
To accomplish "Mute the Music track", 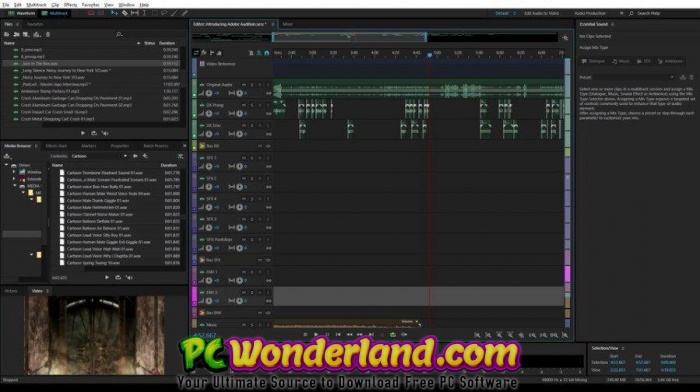I will pos(244,325).
